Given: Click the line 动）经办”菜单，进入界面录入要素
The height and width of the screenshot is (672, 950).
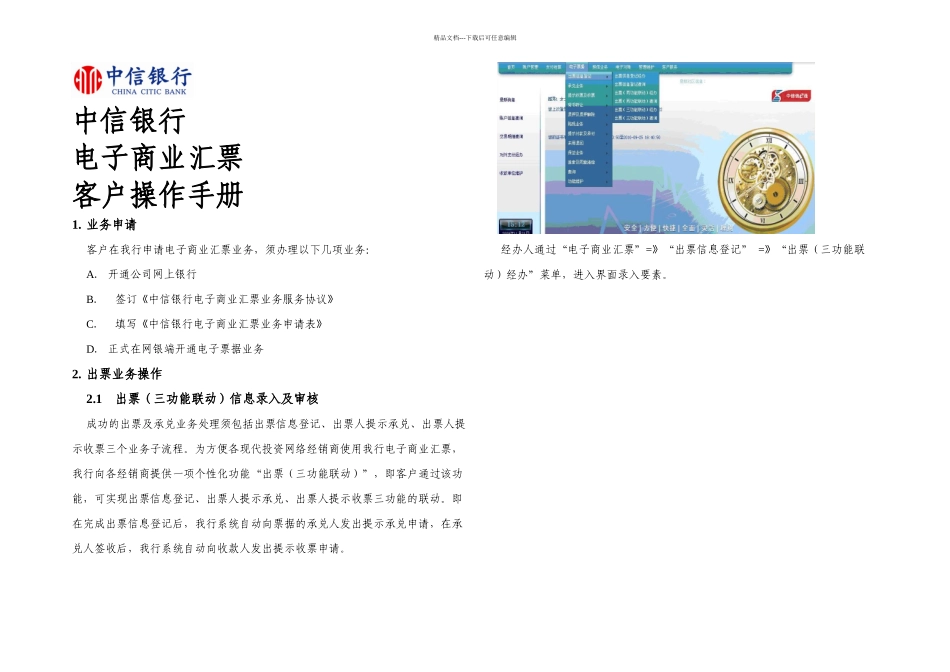Looking at the screenshot, I should (x=576, y=274).
